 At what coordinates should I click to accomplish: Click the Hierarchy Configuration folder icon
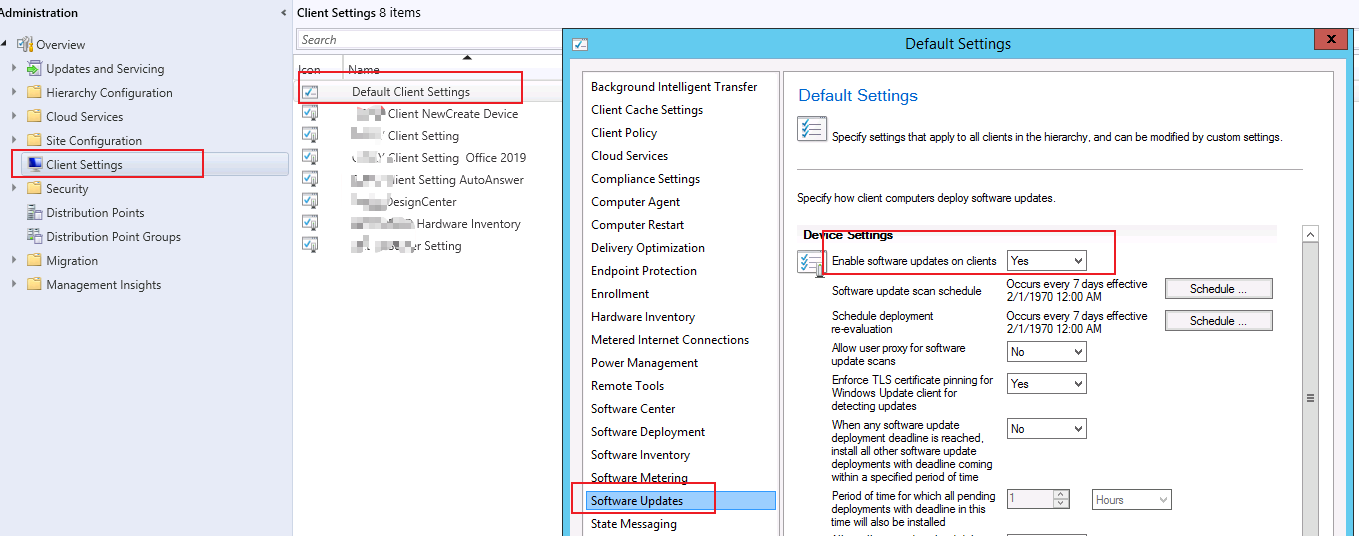click(x=34, y=92)
